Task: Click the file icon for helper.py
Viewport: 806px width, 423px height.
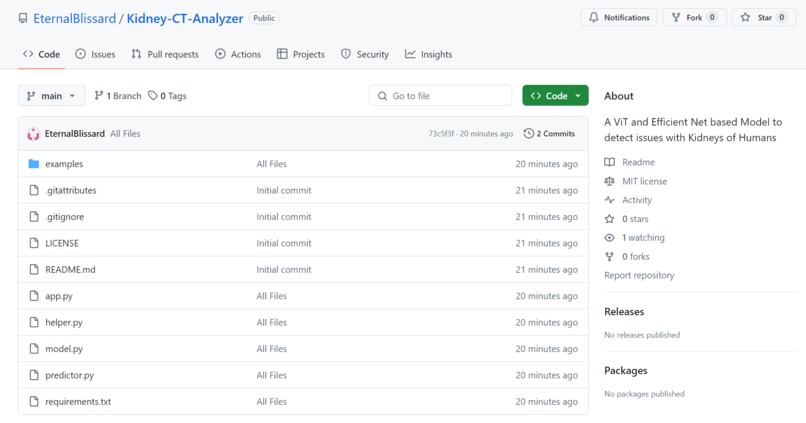Action: point(34,322)
